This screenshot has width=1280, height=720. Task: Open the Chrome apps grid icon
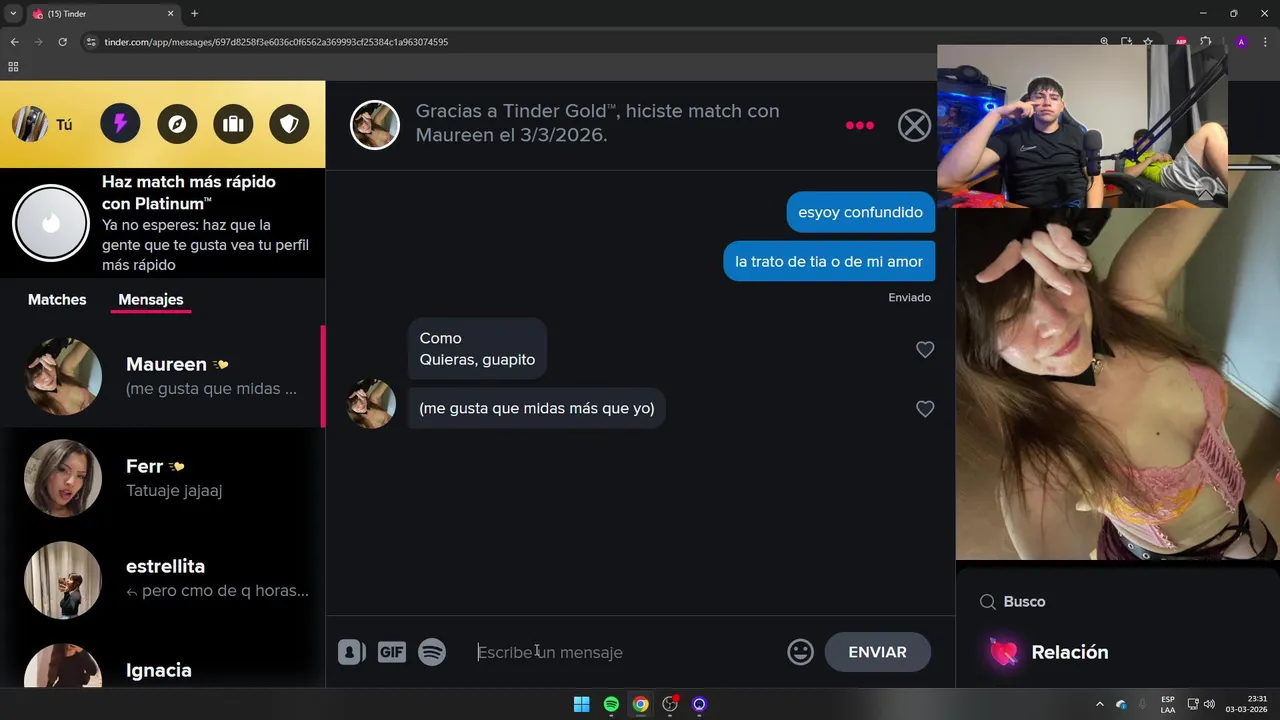pyautogui.click(x=13, y=67)
